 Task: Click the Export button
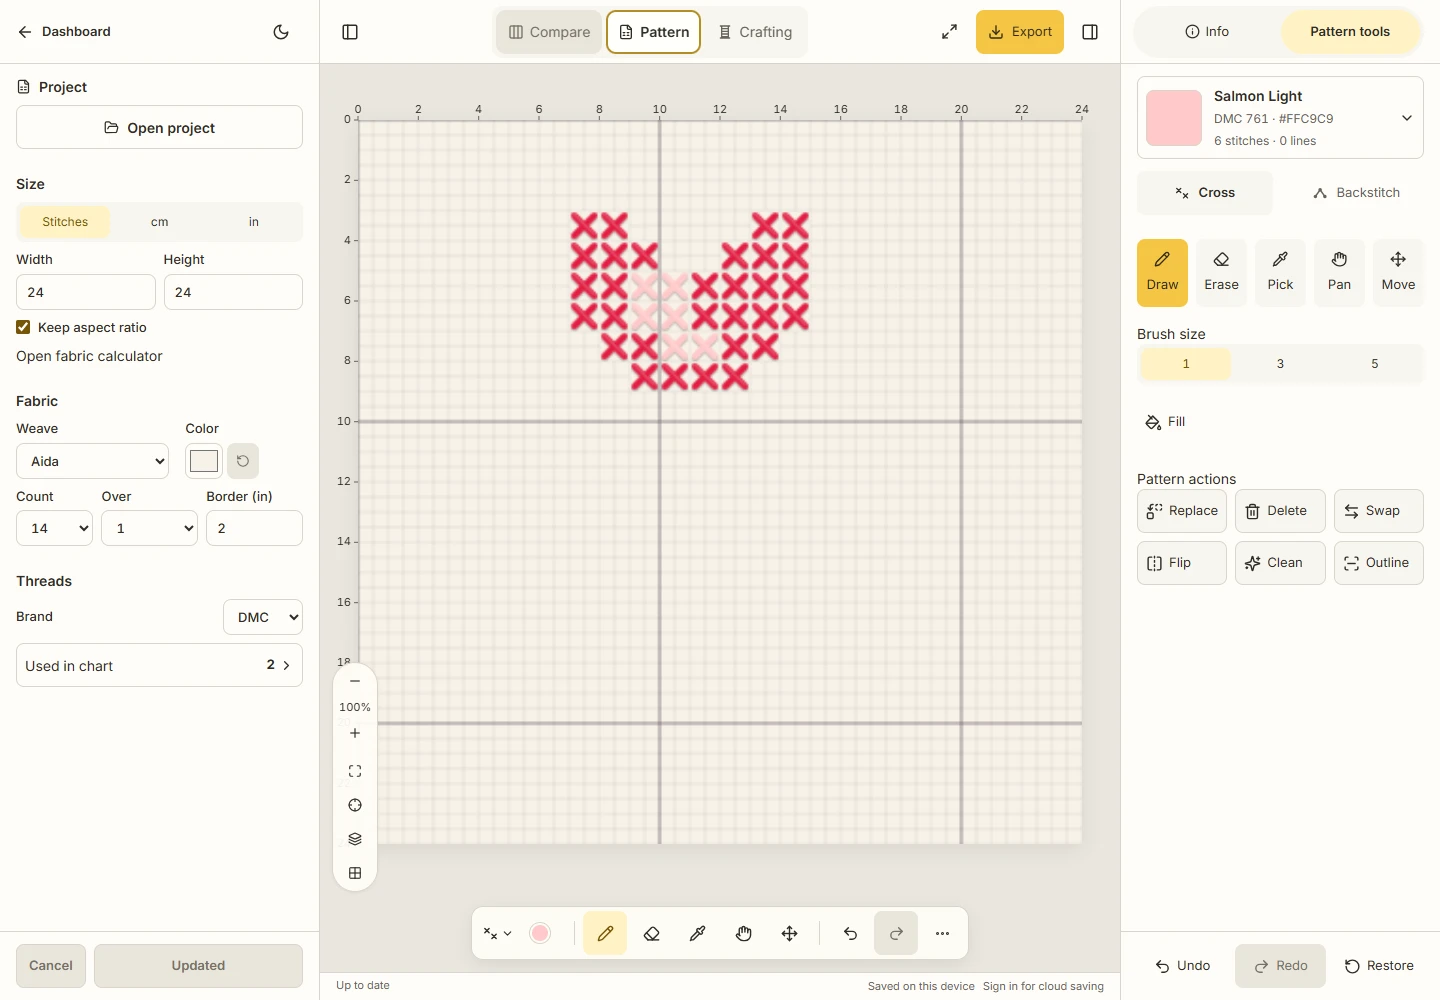[x=1020, y=32]
